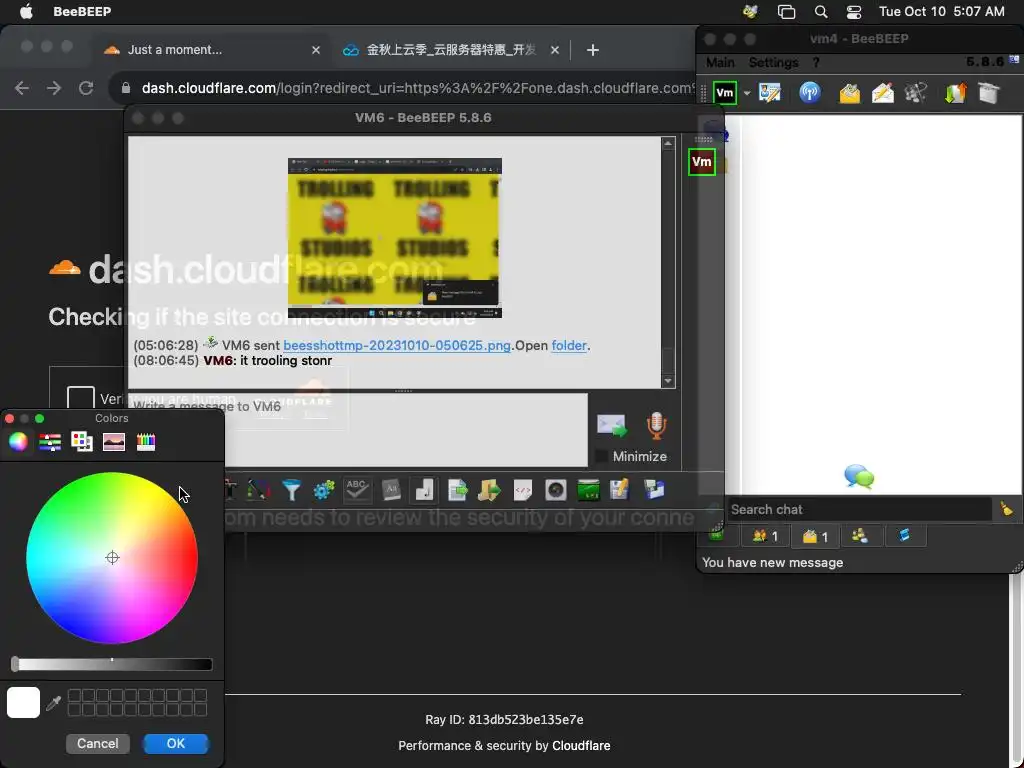Select pencils tab in Colors panel

[x=146, y=441]
